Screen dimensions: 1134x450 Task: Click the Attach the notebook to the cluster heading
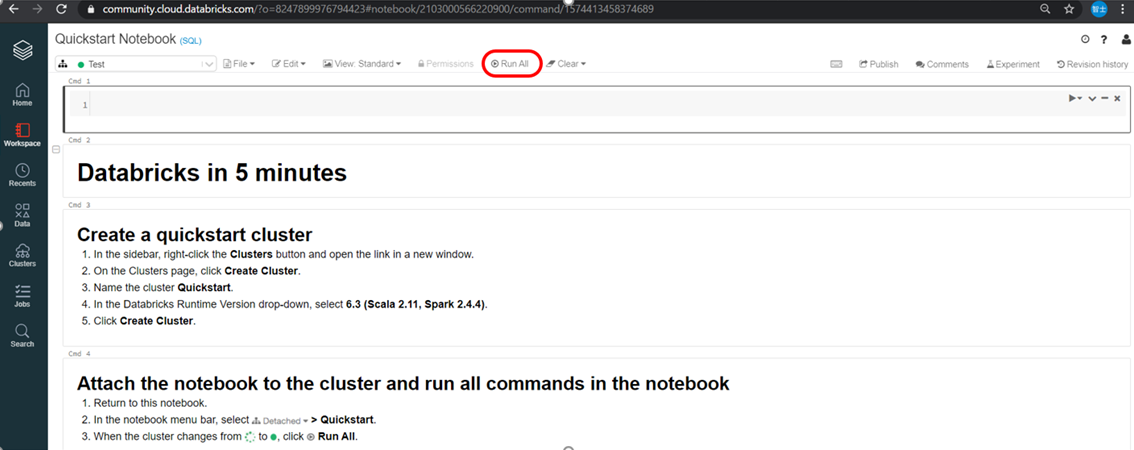point(403,383)
